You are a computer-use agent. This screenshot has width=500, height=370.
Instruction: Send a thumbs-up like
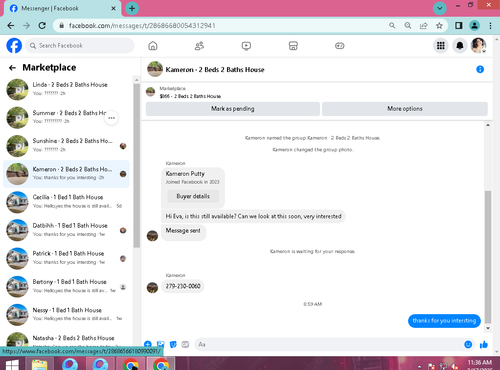(484, 345)
